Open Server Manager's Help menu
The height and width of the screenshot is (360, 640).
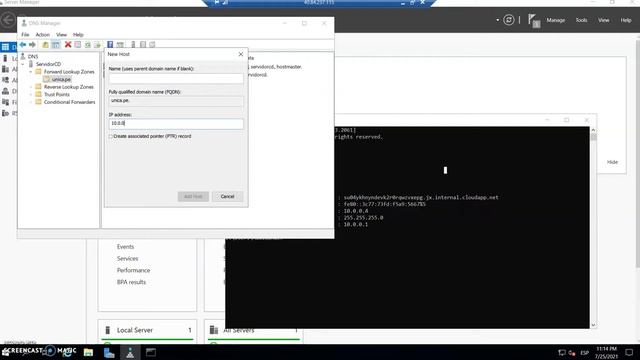coord(626,20)
